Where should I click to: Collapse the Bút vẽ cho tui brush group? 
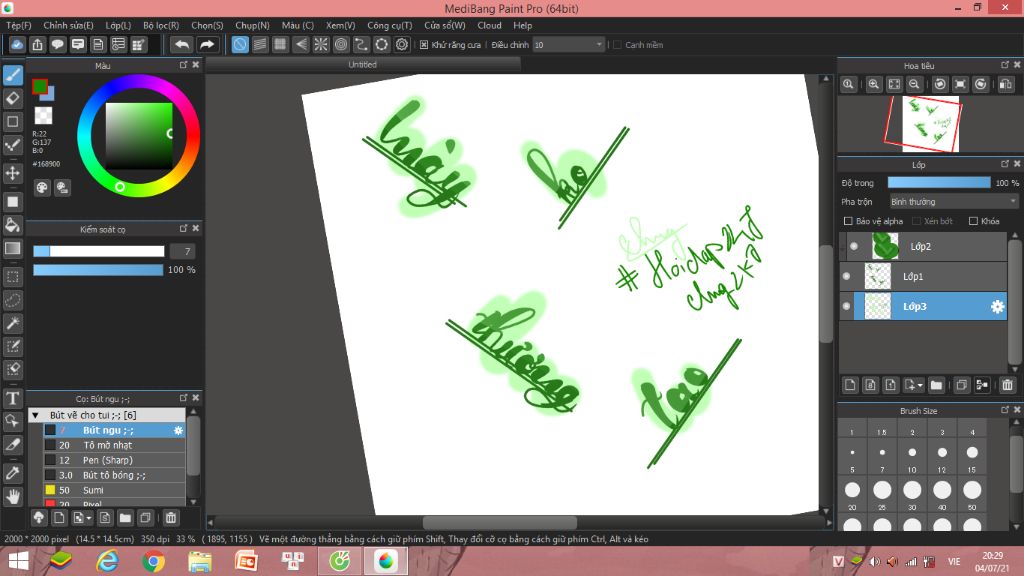click(x=36, y=415)
